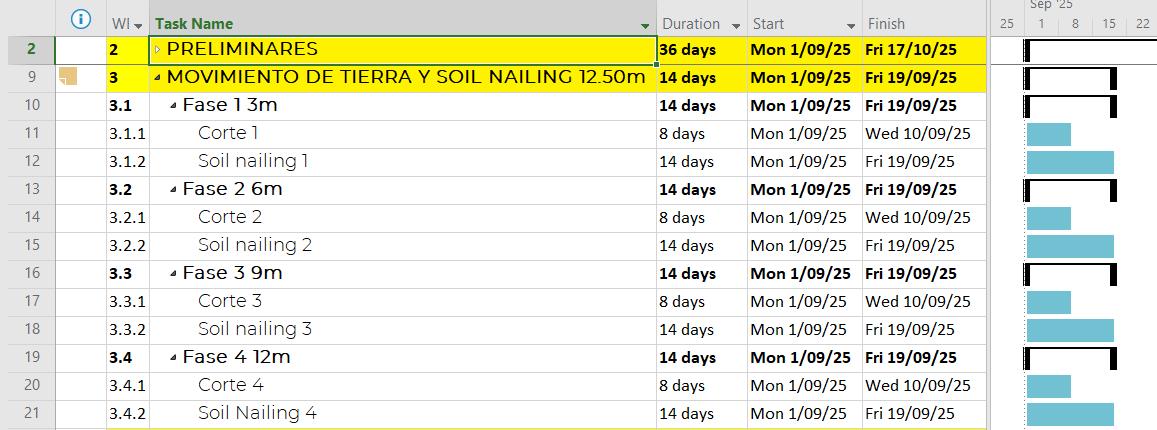Select row header number 14
1157x430 pixels.
pyautogui.click(x=32, y=217)
